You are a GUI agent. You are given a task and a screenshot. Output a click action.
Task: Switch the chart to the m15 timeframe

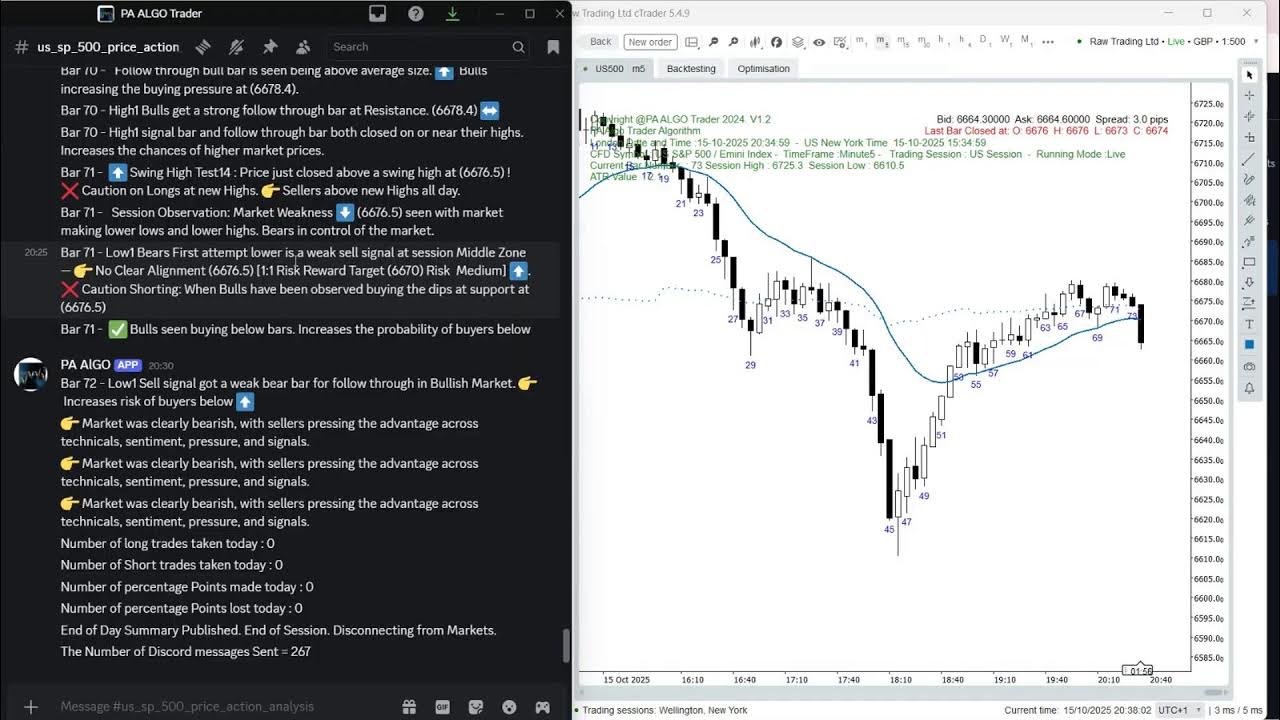pyautogui.click(x=901, y=43)
